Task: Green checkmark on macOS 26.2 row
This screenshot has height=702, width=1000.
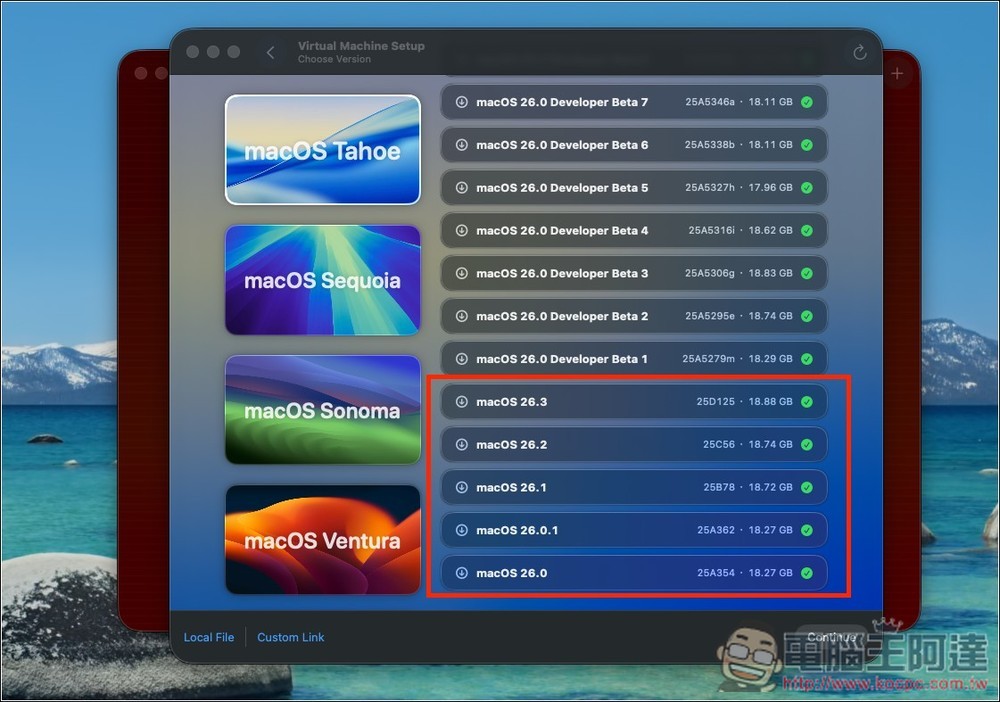Action: tap(807, 444)
